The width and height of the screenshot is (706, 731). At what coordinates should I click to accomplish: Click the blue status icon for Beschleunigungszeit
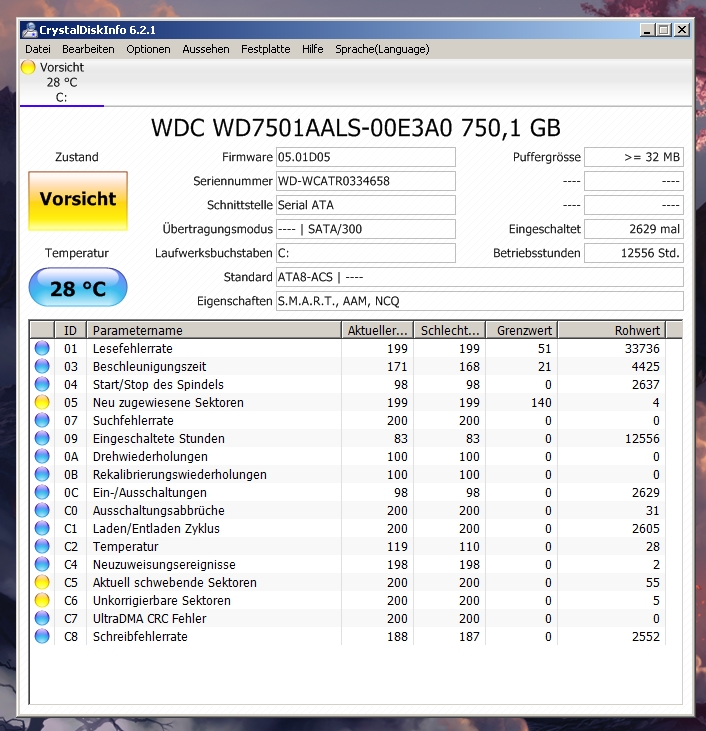point(42,366)
